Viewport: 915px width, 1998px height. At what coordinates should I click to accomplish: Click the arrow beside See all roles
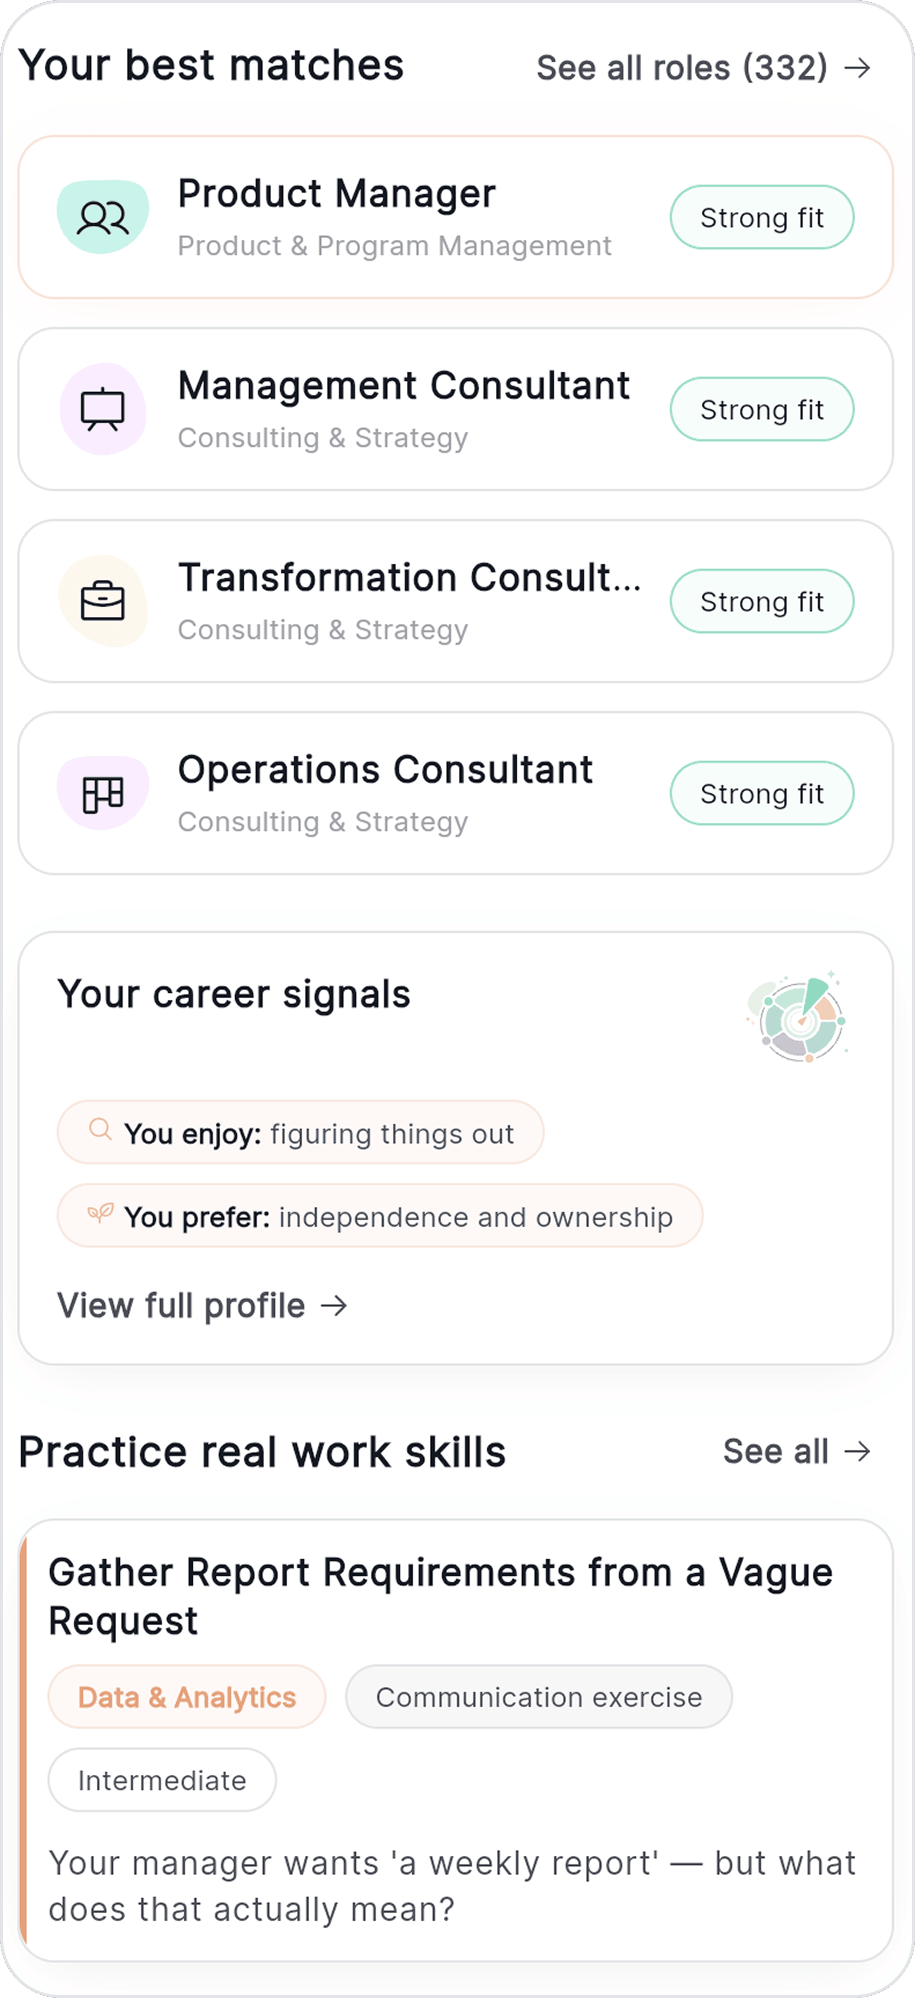(x=857, y=68)
